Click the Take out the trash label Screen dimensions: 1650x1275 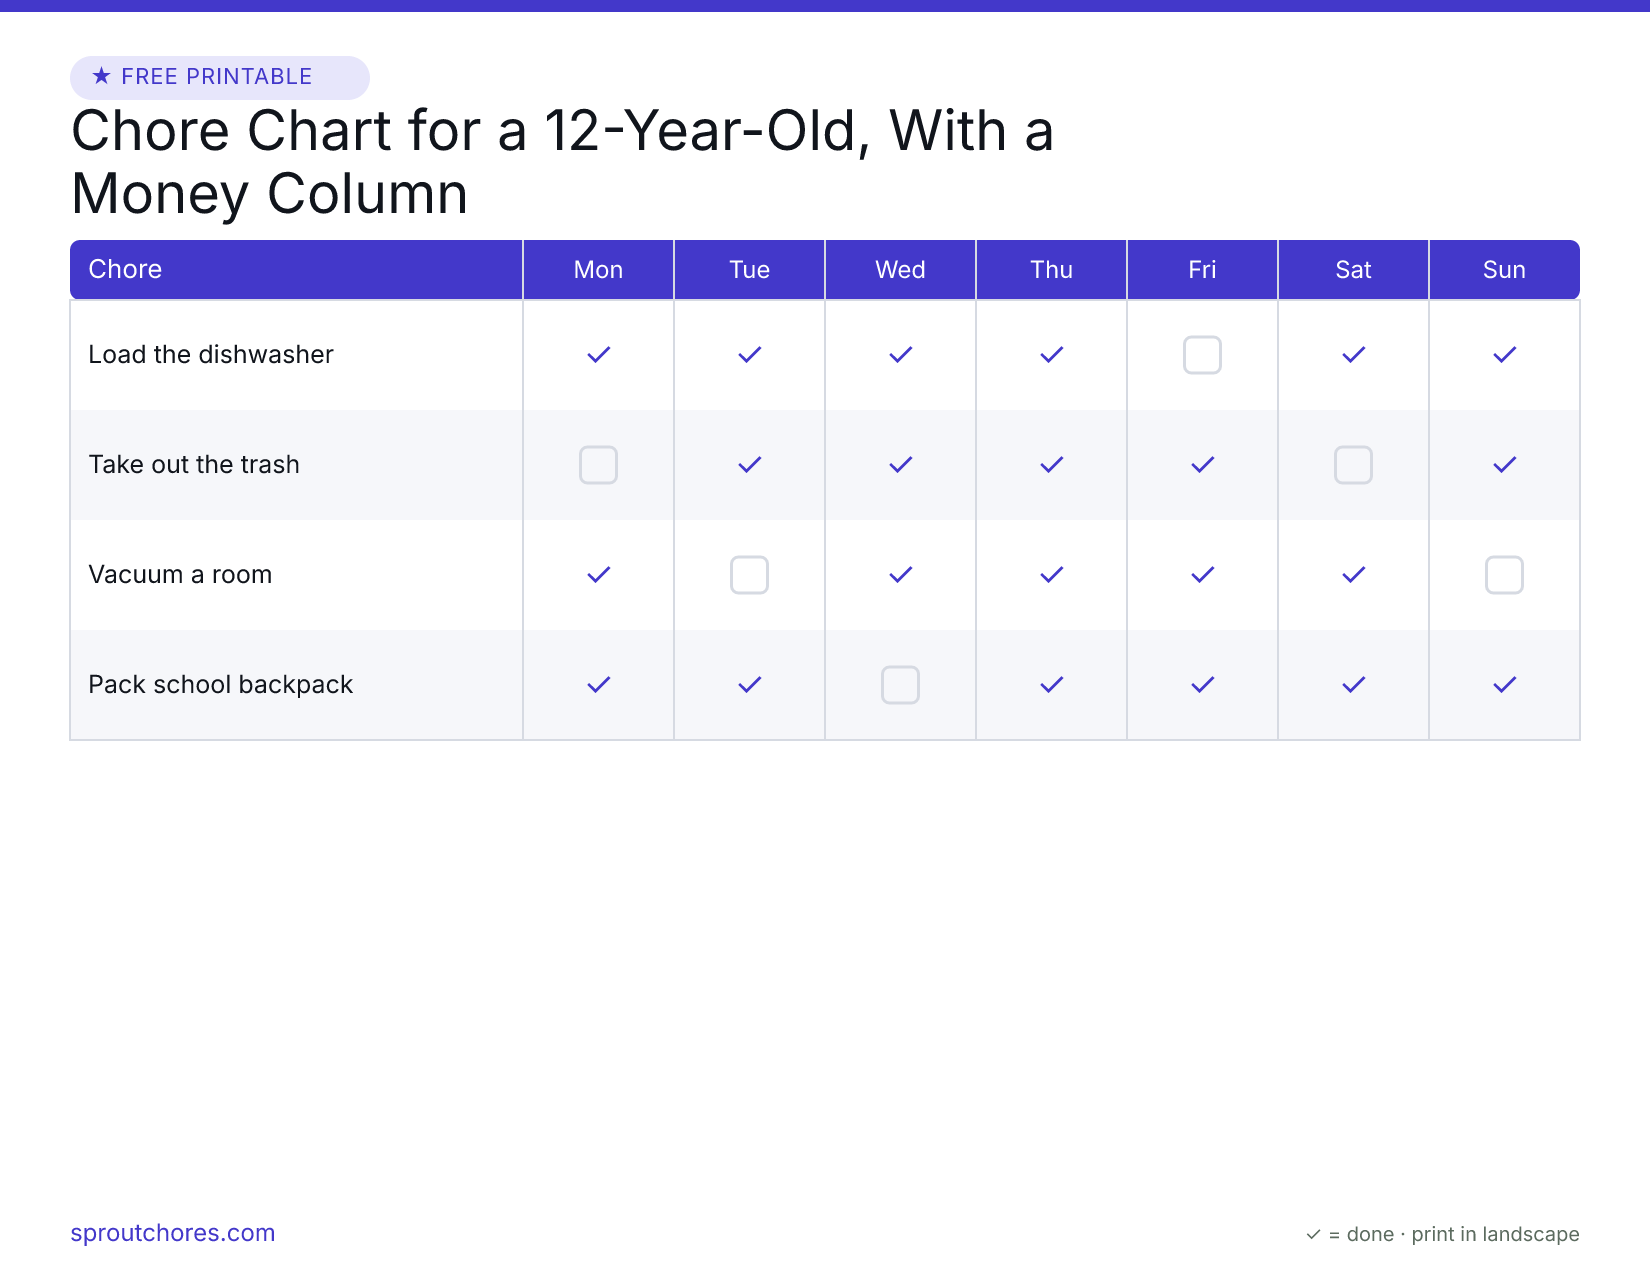(x=194, y=465)
